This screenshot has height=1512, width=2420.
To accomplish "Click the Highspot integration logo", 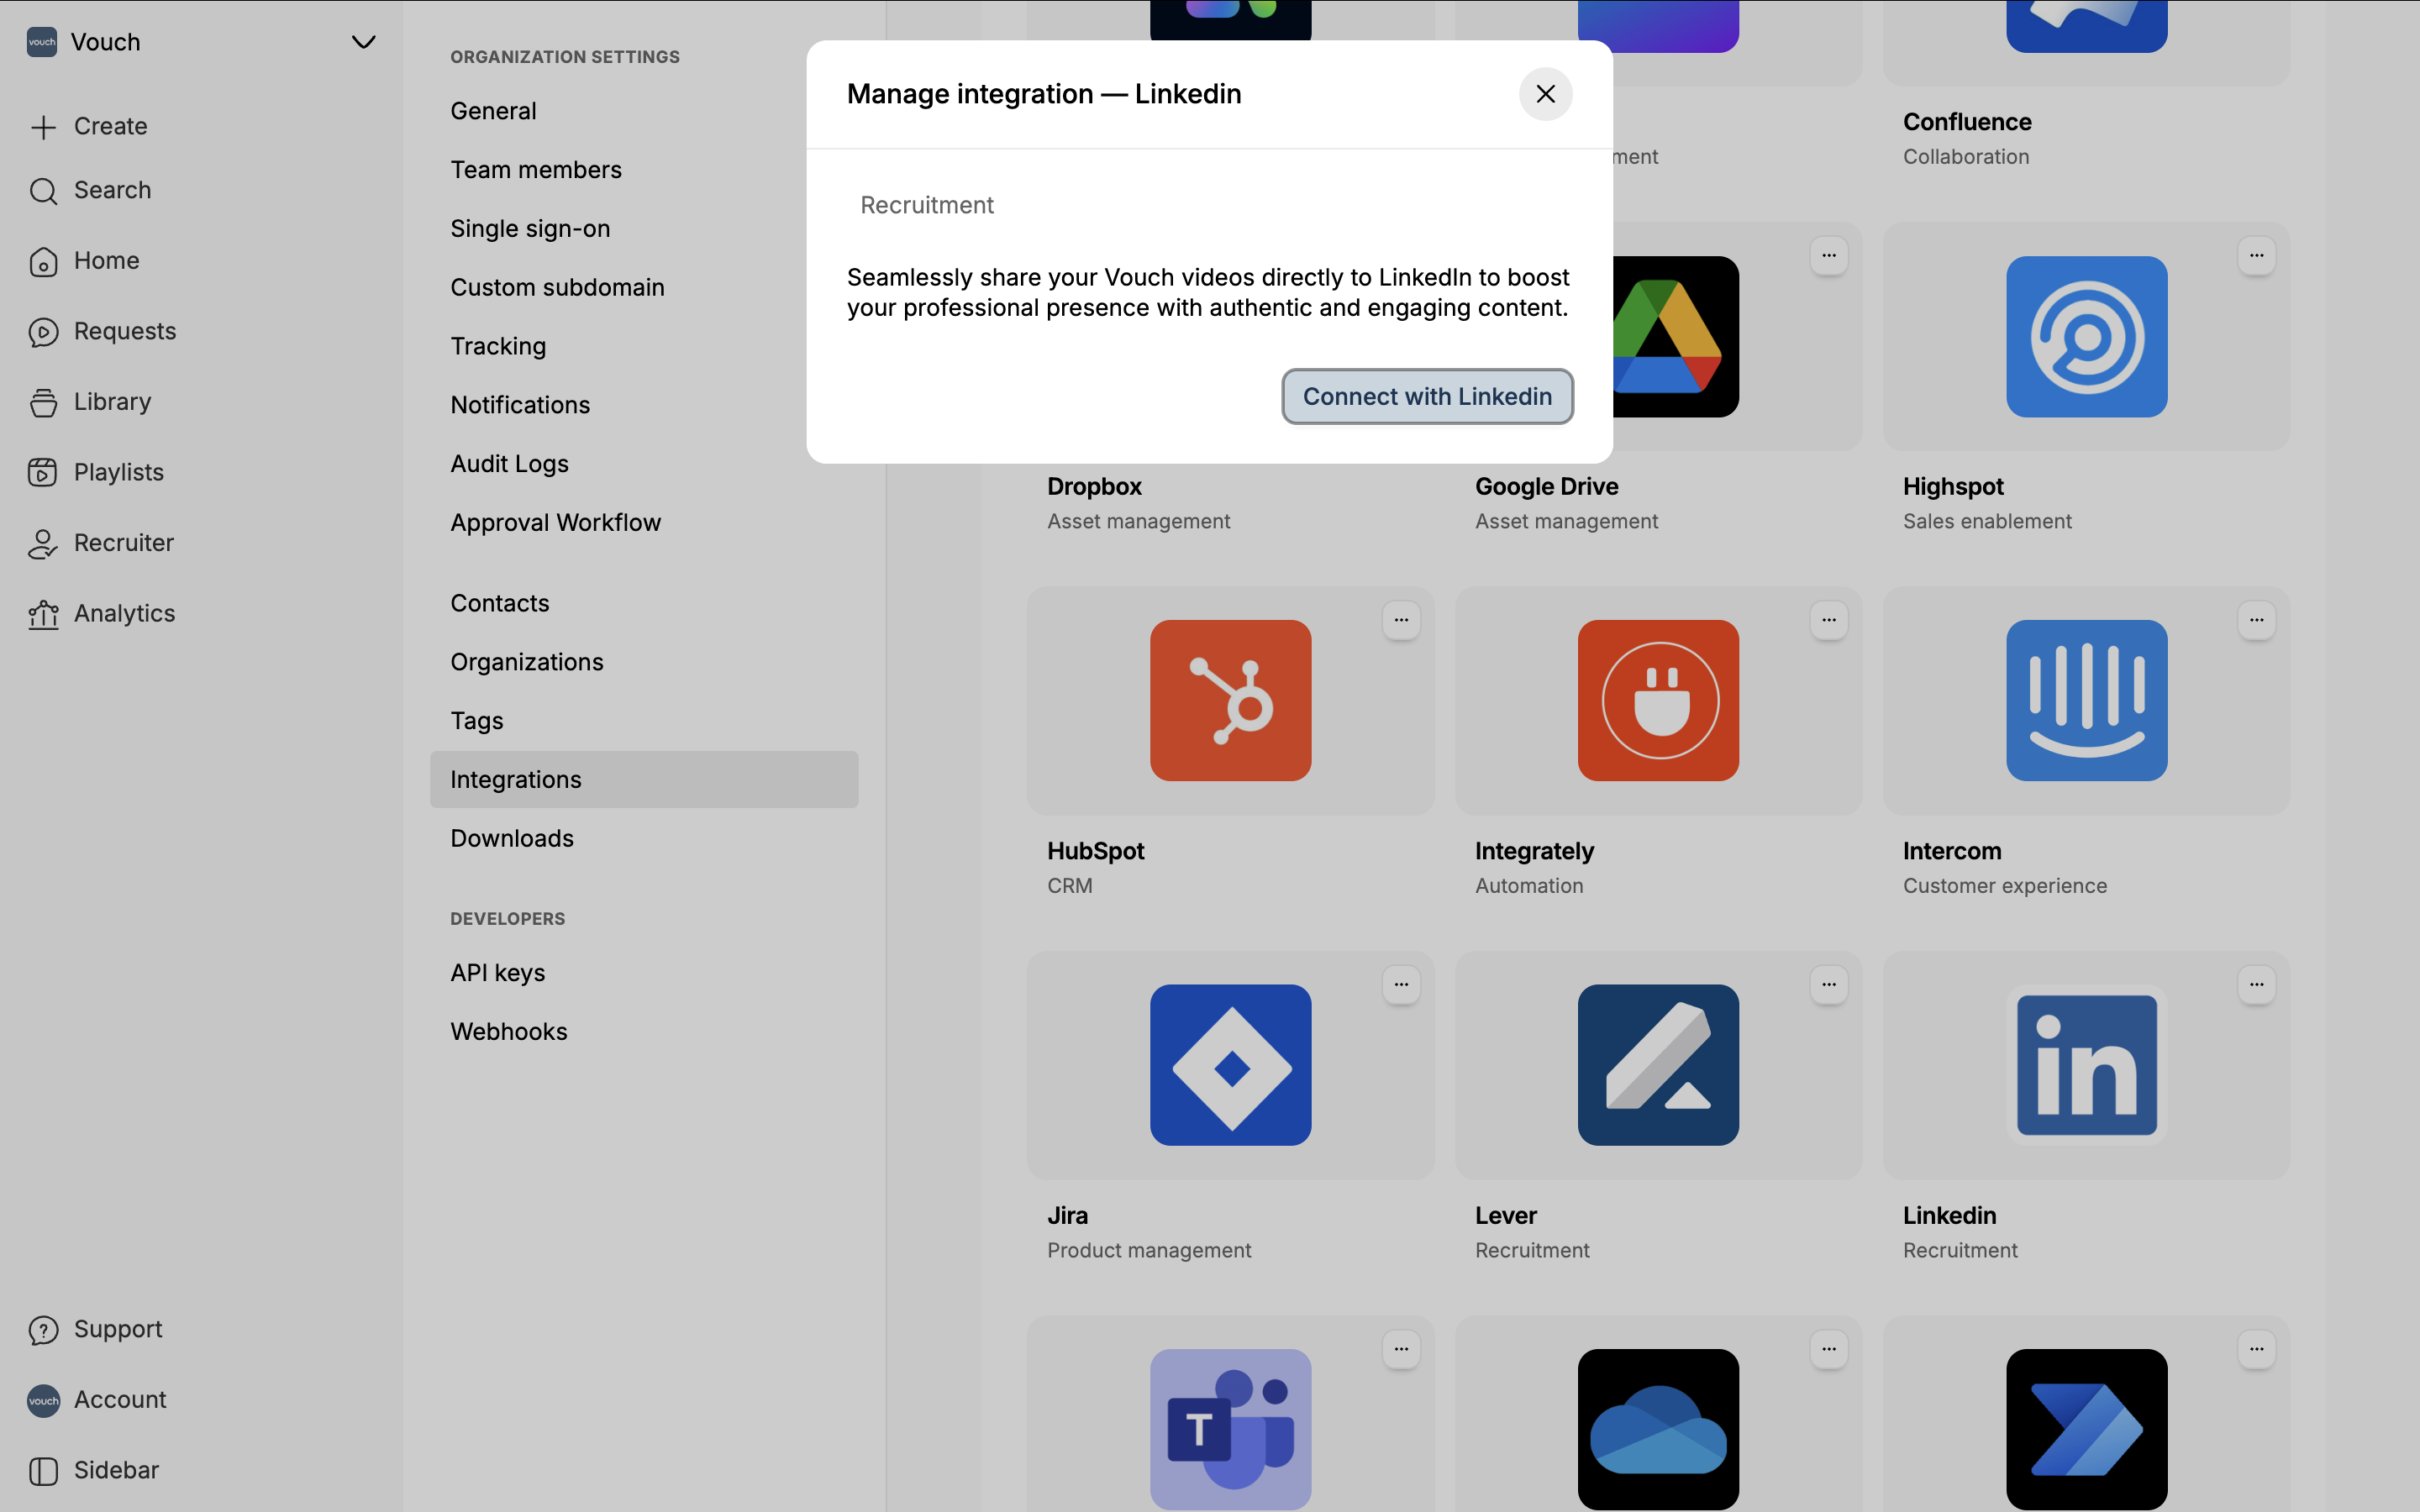I will (x=2086, y=337).
